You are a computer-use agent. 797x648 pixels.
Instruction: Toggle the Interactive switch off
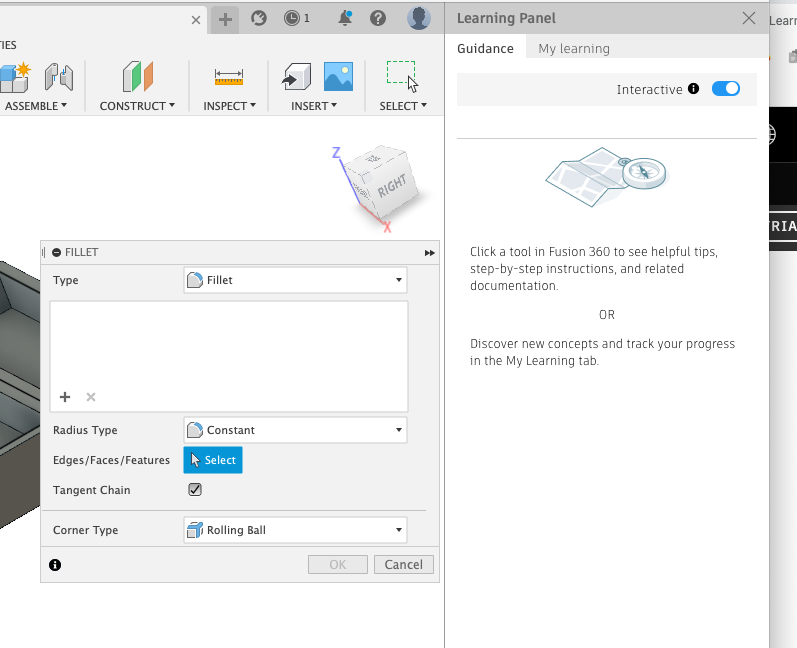click(726, 88)
